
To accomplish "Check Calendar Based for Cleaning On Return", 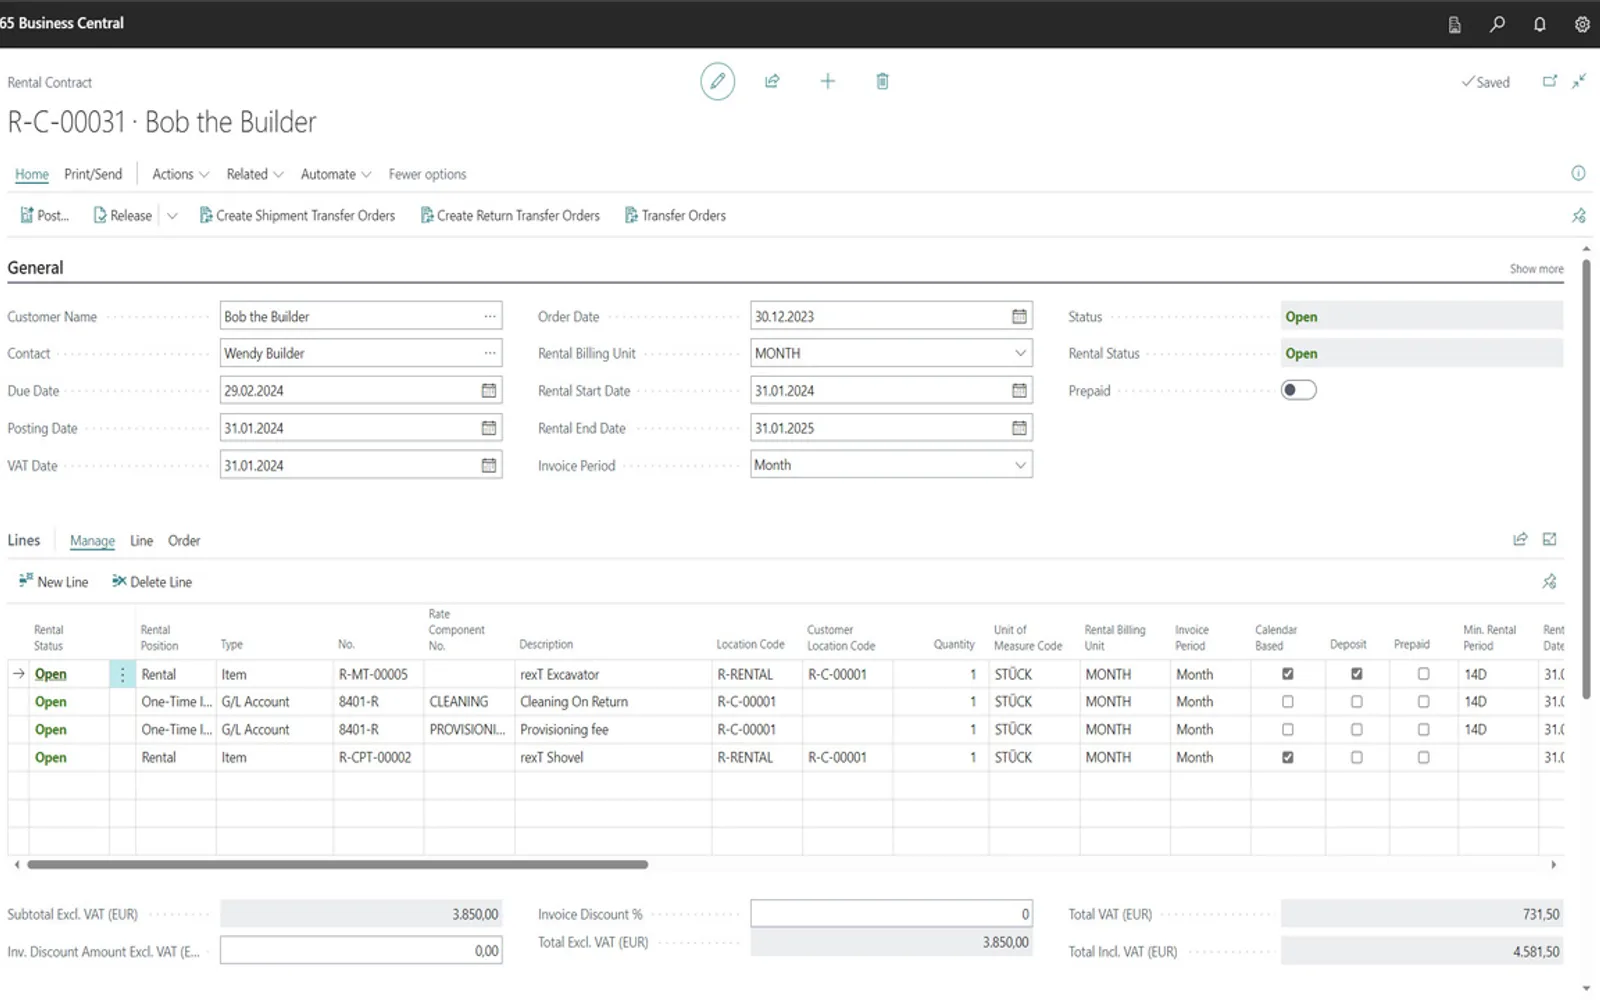I will click(x=1288, y=702).
